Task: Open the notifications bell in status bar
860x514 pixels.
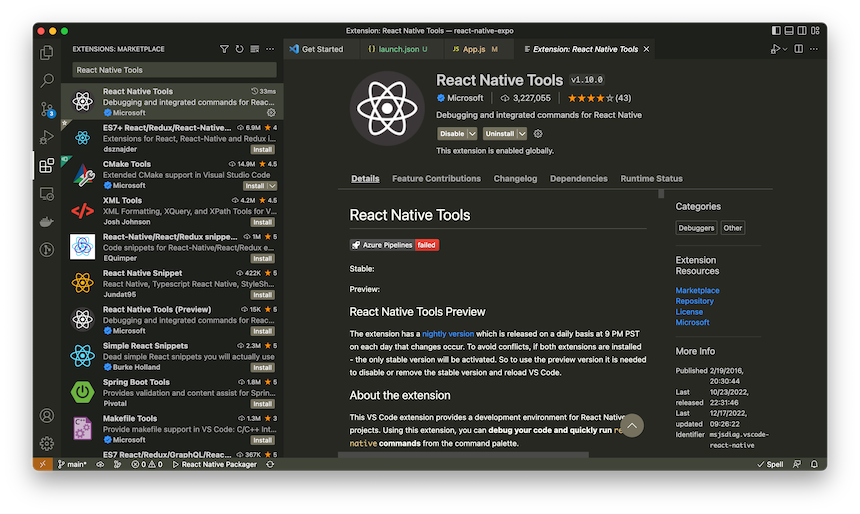Action: [x=814, y=464]
